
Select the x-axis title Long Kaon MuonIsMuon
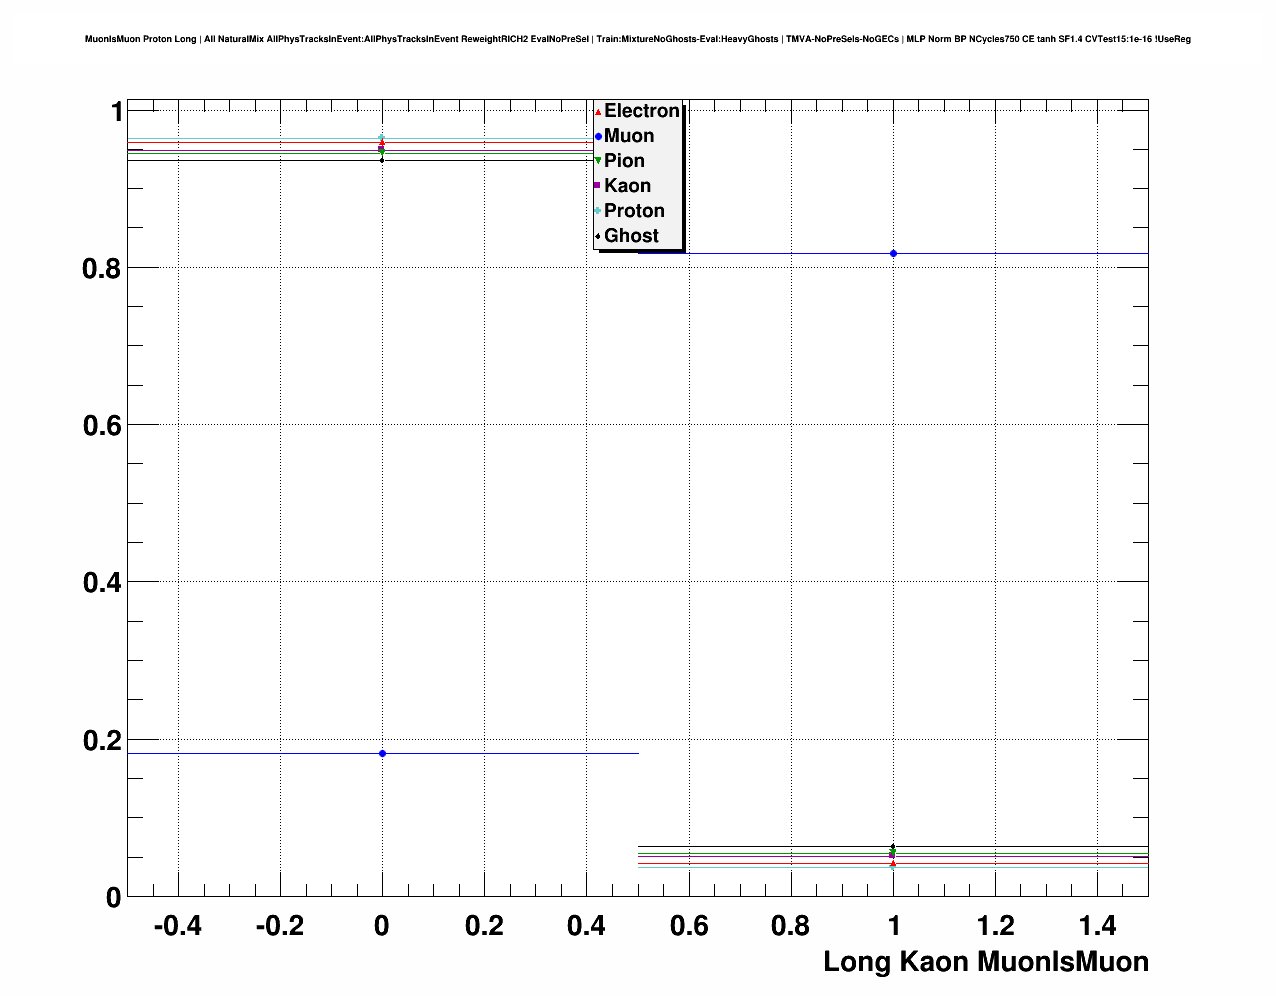pyautogui.click(x=985, y=962)
